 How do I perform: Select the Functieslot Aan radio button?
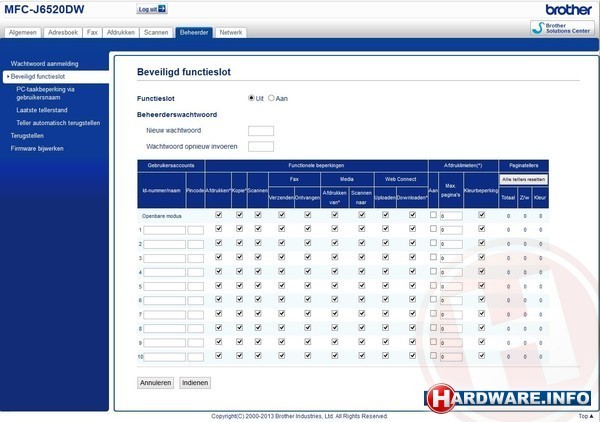click(x=271, y=98)
